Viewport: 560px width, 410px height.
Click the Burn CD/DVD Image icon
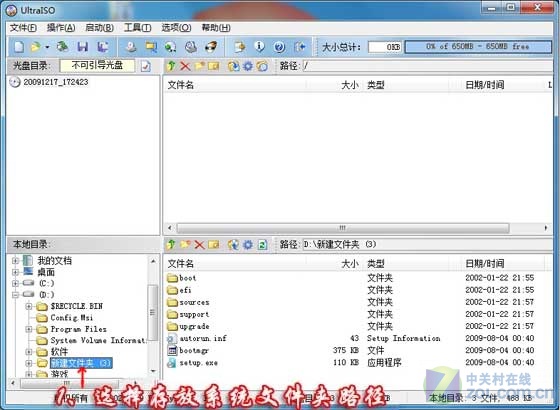pos(211,46)
